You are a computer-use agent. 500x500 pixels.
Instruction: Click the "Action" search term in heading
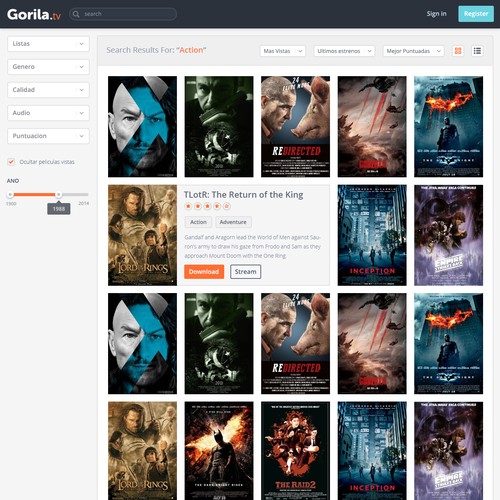[191, 50]
